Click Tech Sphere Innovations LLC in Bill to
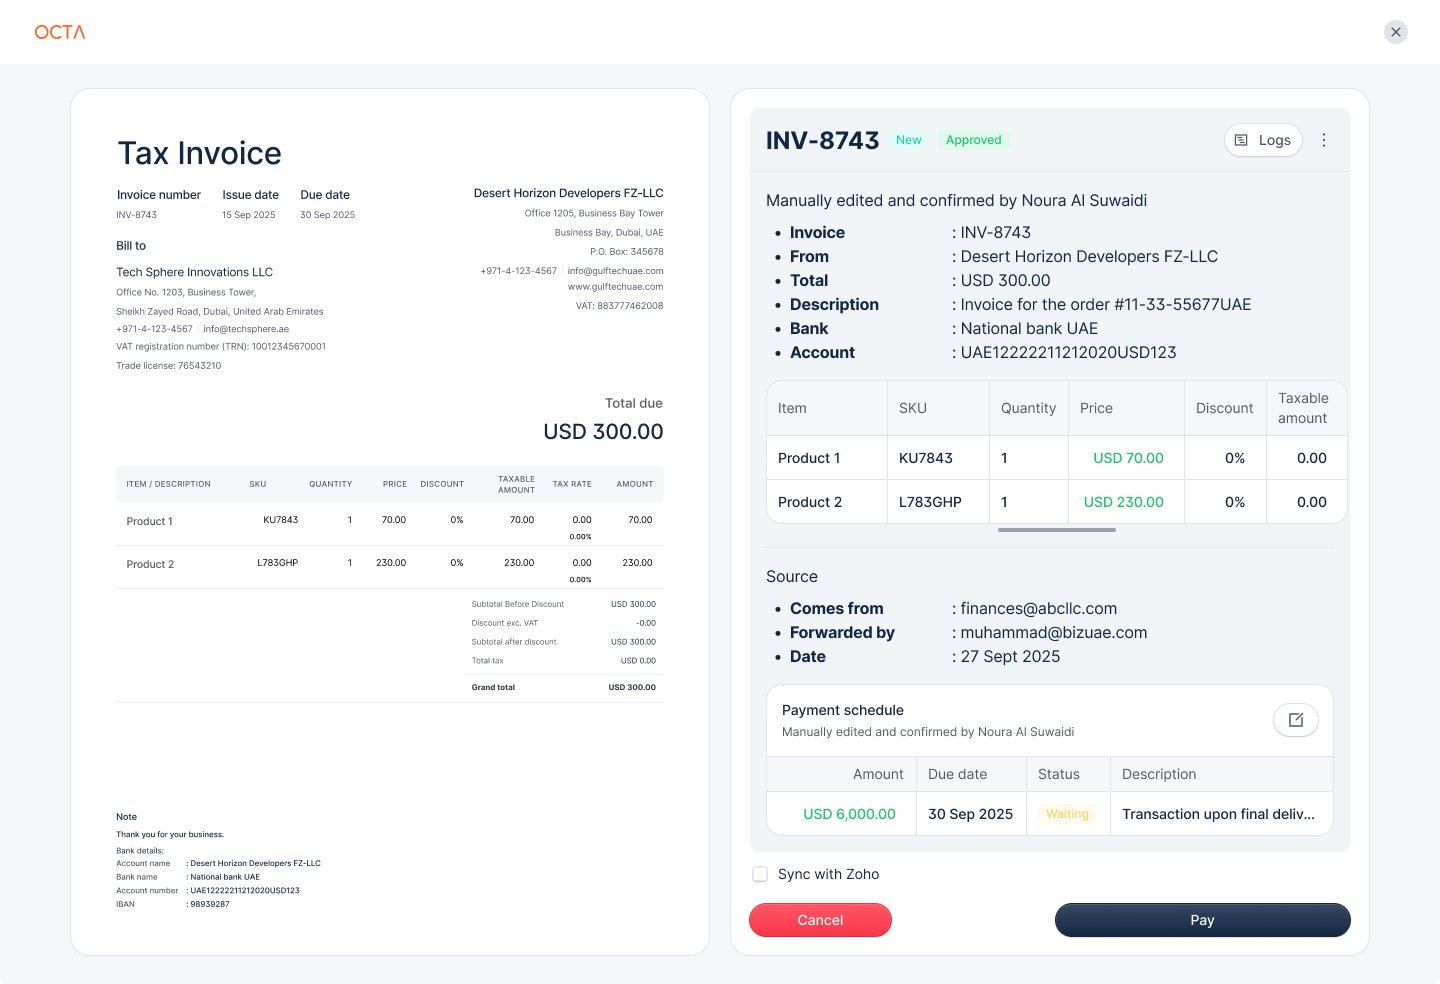The height and width of the screenshot is (984, 1440). coord(194,272)
